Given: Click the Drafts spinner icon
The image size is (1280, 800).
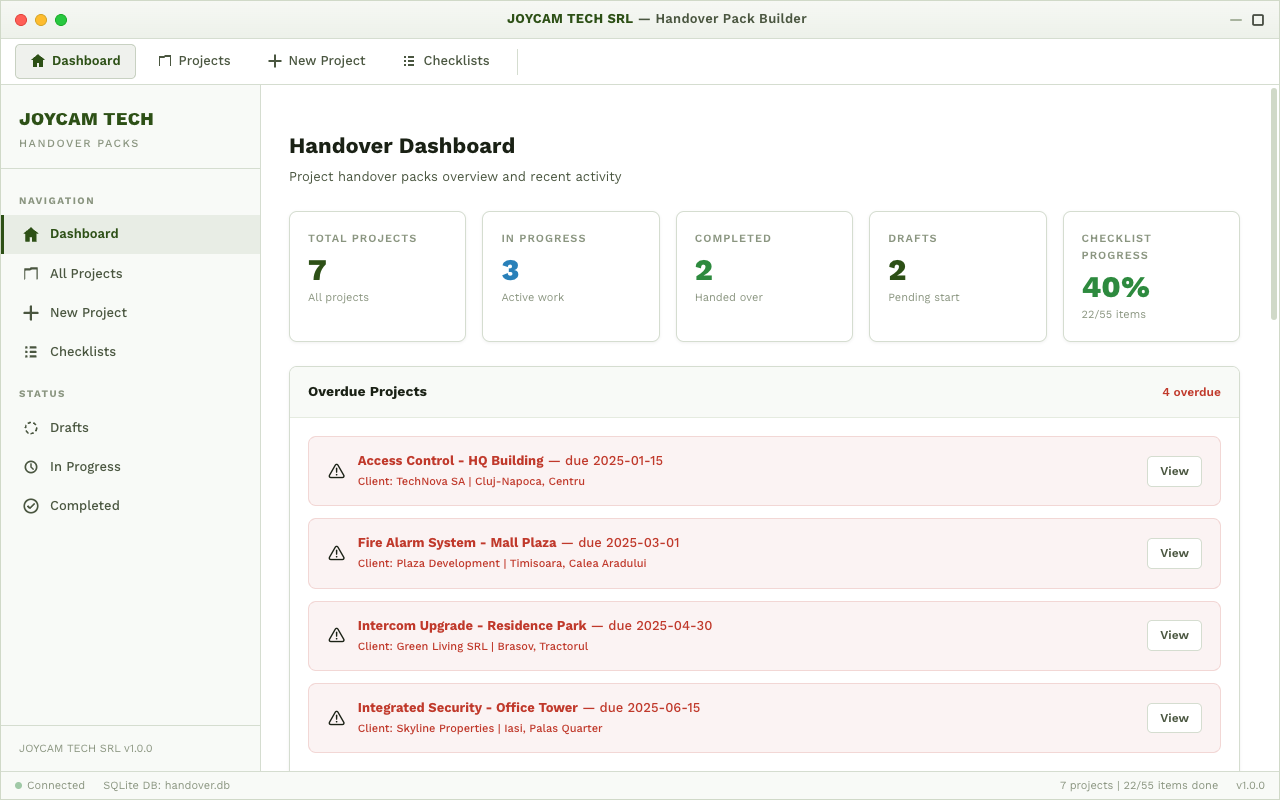Looking at the screenshot, I should (x=32, y=427).
